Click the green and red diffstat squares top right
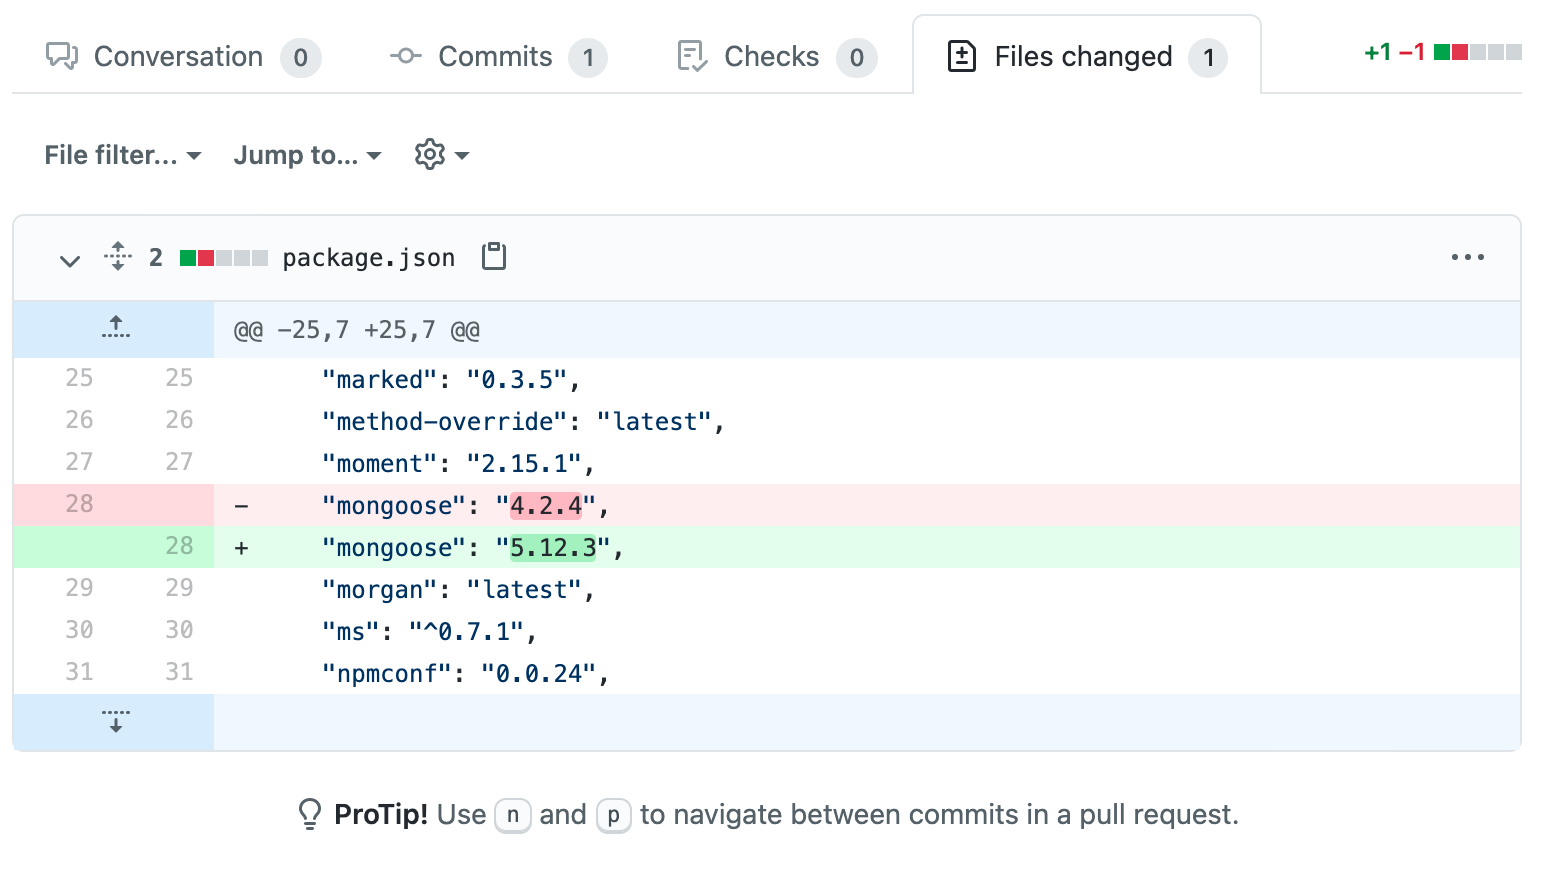This screenshot has width=1542, height=870. [1479, 51]
